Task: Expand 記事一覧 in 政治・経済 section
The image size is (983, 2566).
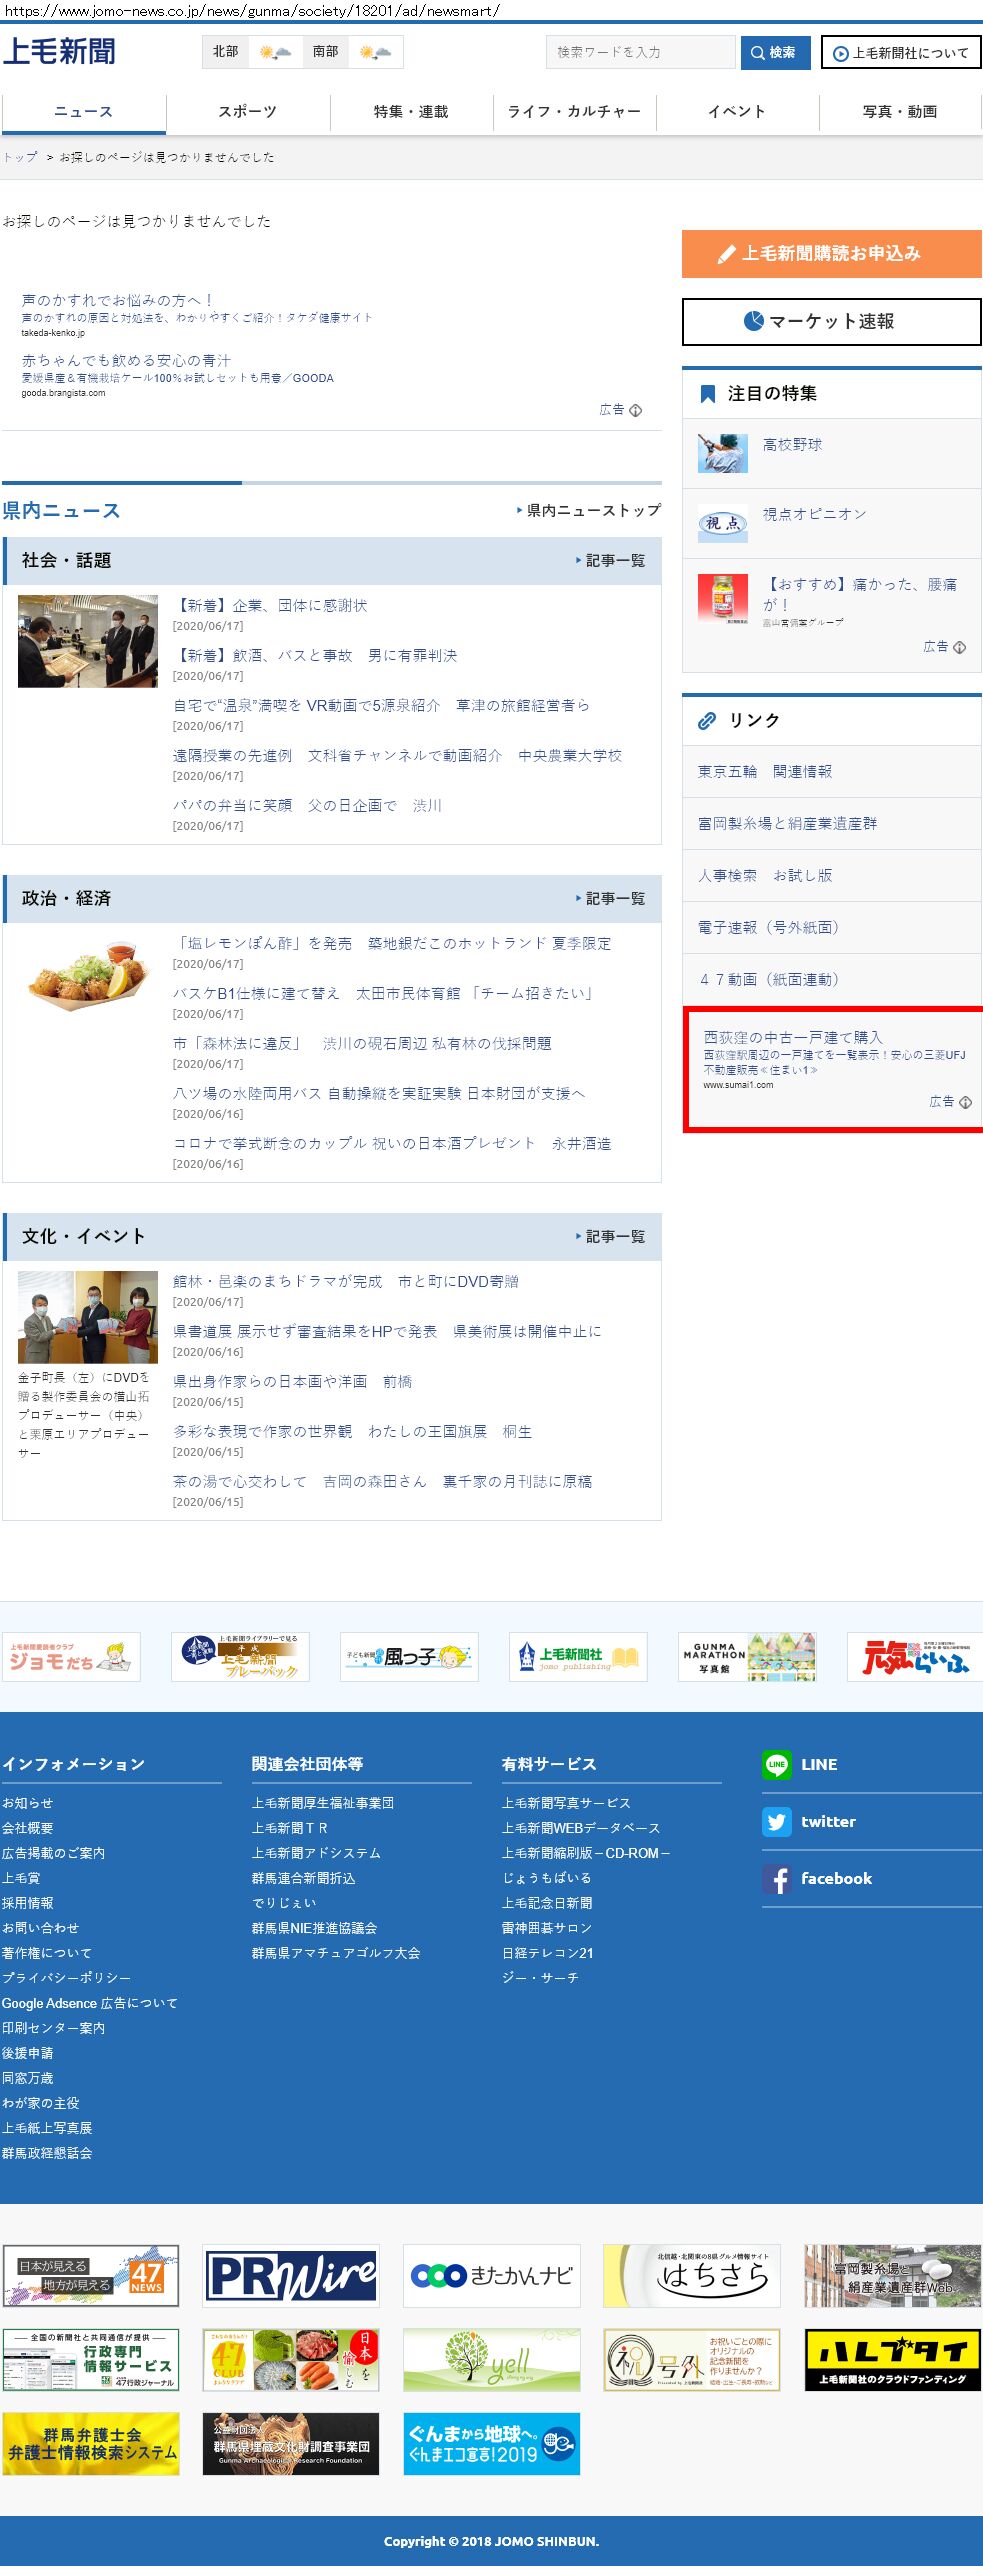Action: pos(610,899)
